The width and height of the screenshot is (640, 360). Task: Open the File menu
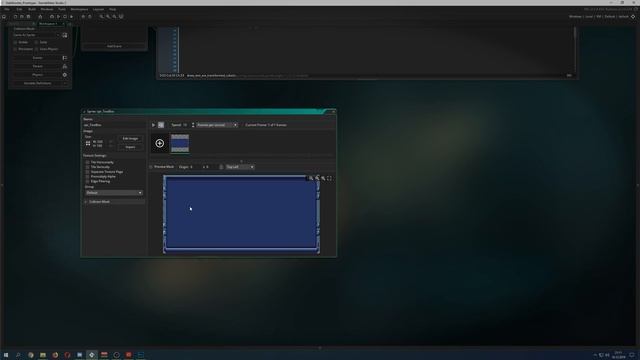click(x=7, y=9)
